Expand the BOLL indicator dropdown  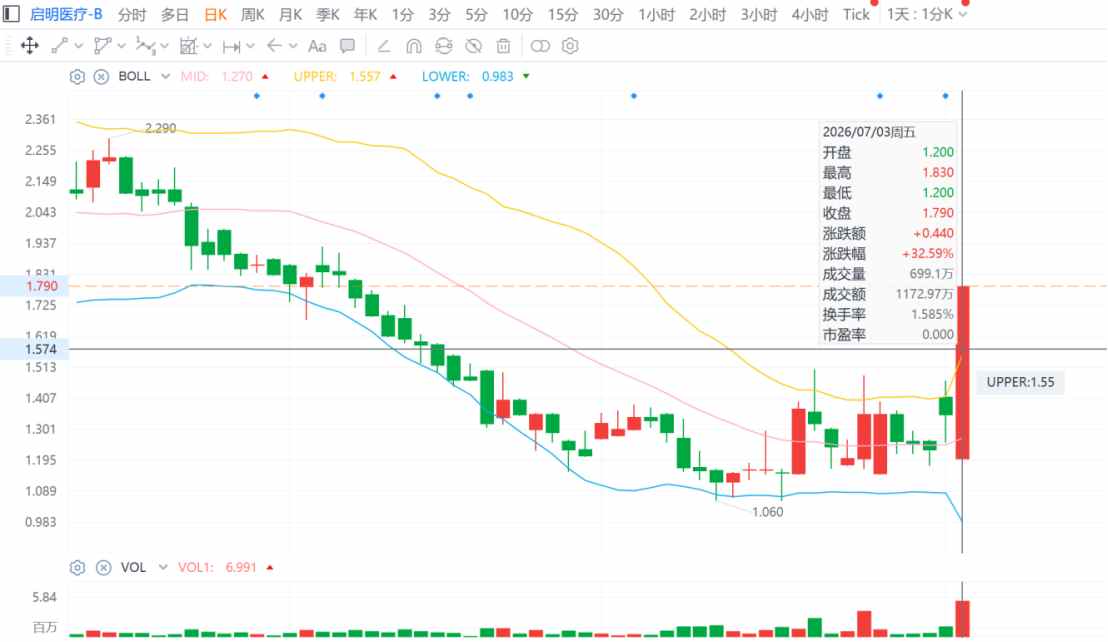tap(165, 76)
